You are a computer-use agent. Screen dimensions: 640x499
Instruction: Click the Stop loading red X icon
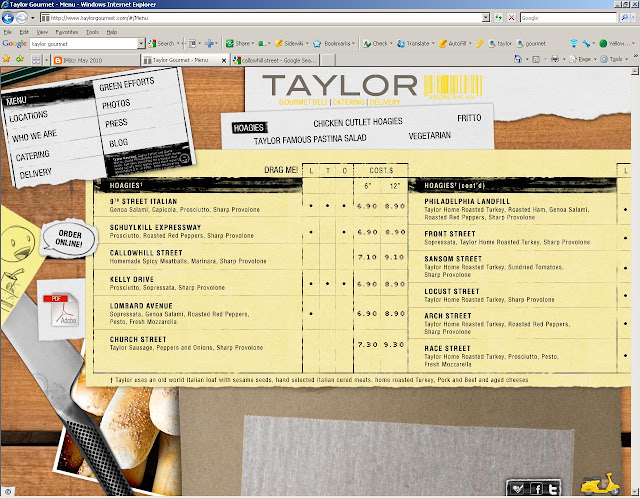click(511, 18)
